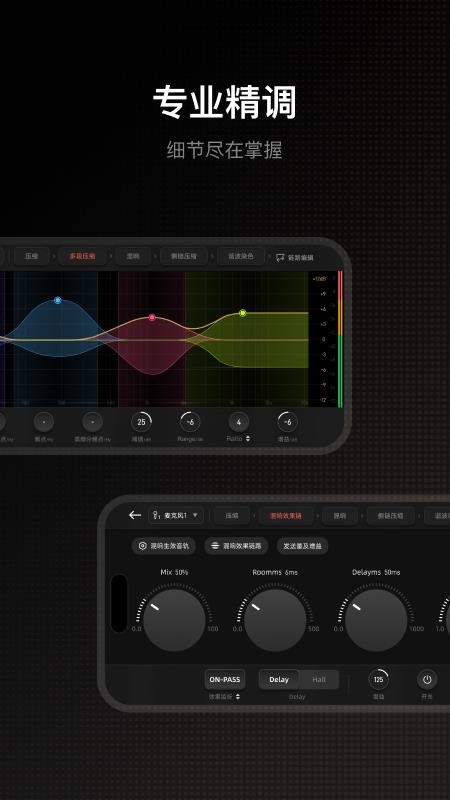Click the gain knob showing 125

[x=379, y=680]
